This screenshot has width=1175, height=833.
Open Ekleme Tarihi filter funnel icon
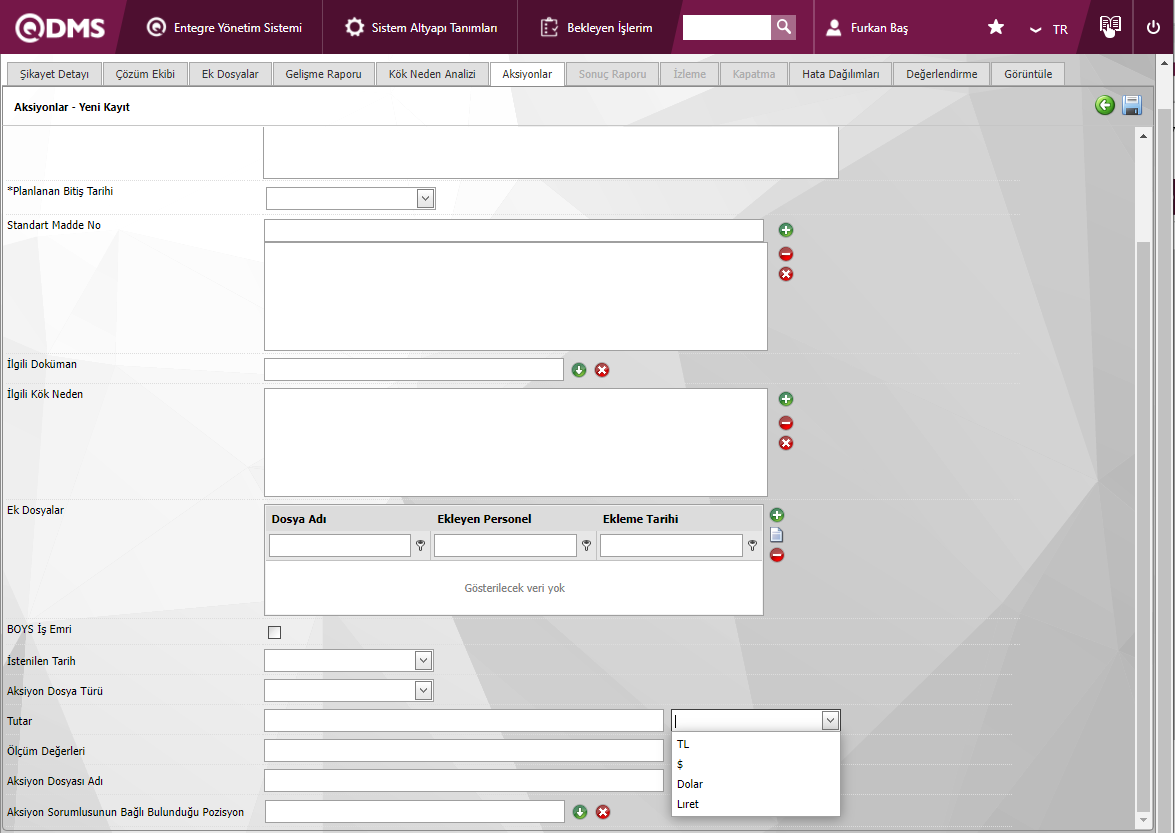[x=752, y=546]
